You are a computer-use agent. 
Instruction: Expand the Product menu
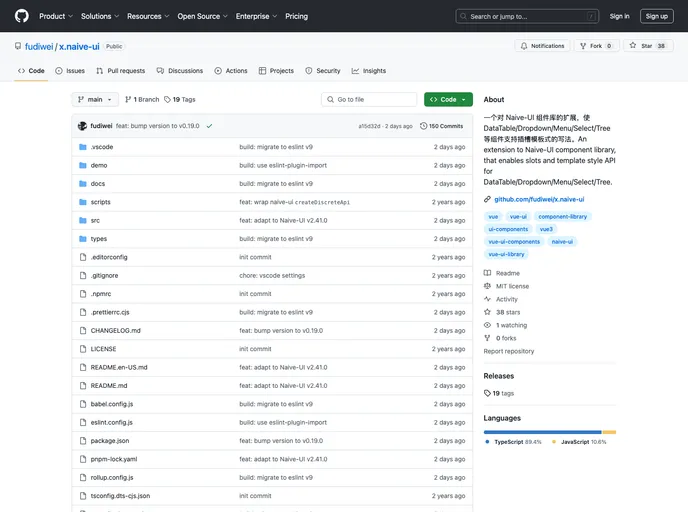(56, 16)
